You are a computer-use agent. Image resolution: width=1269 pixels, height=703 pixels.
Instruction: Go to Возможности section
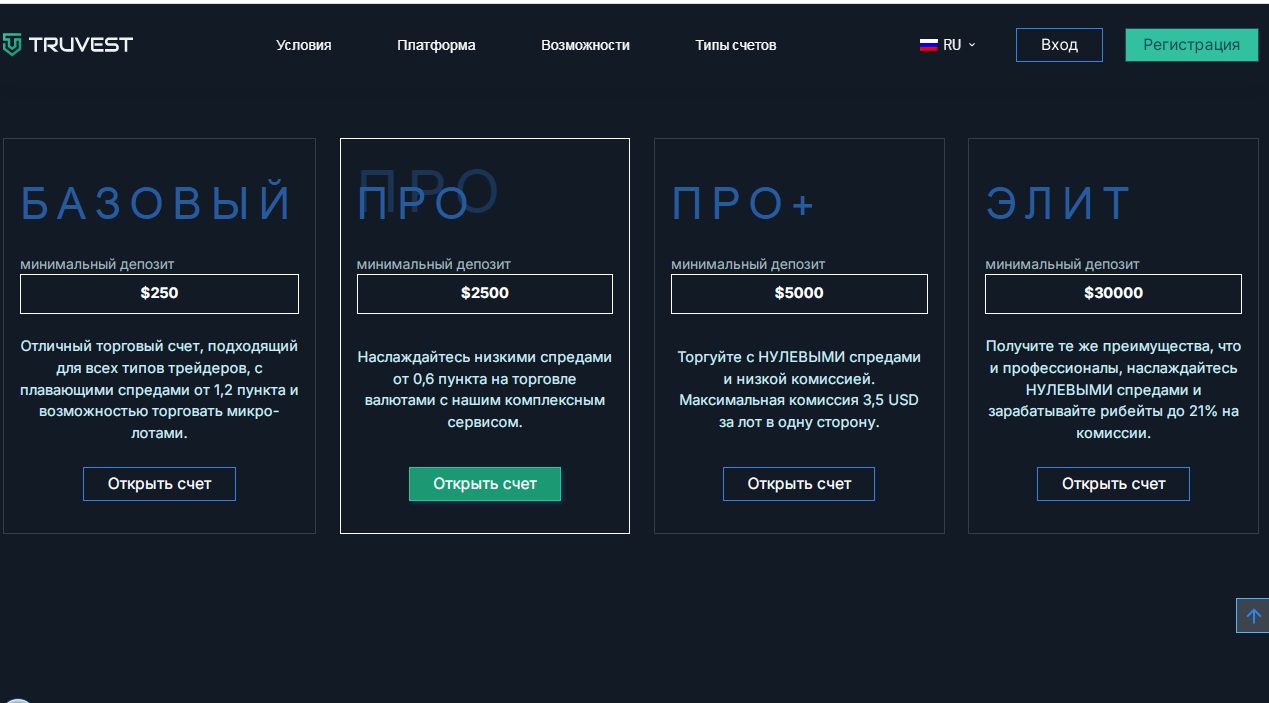586,45
